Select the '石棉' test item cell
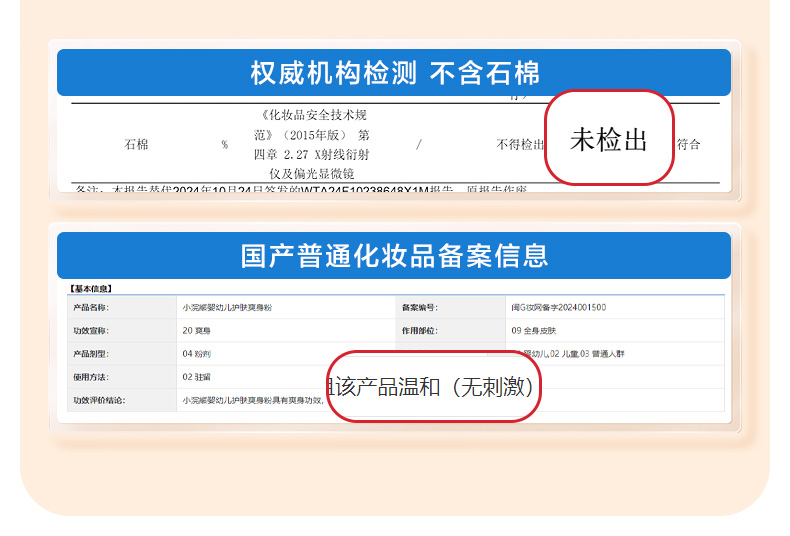The image size is (790, 536). coord(136,144)
